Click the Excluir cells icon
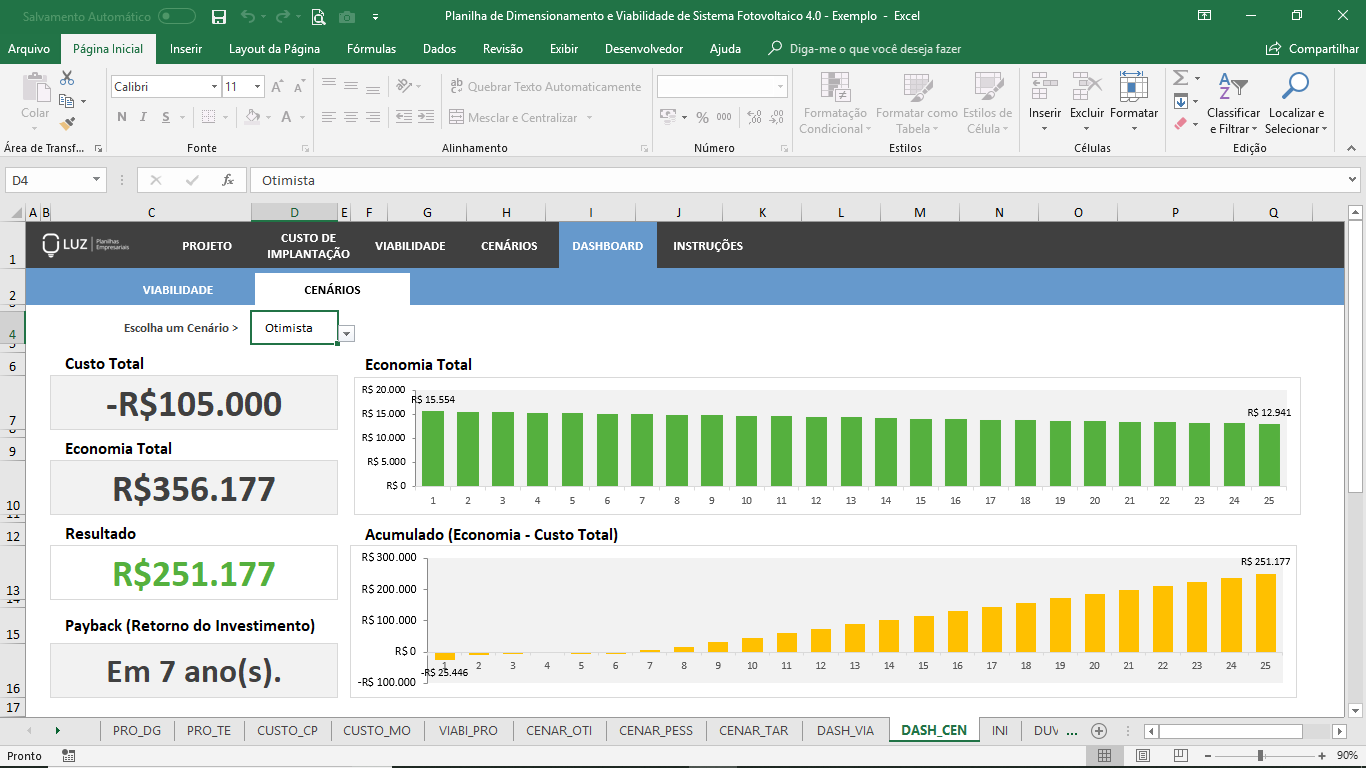This screenshot has height=768, width=1366. [1087, 87]
